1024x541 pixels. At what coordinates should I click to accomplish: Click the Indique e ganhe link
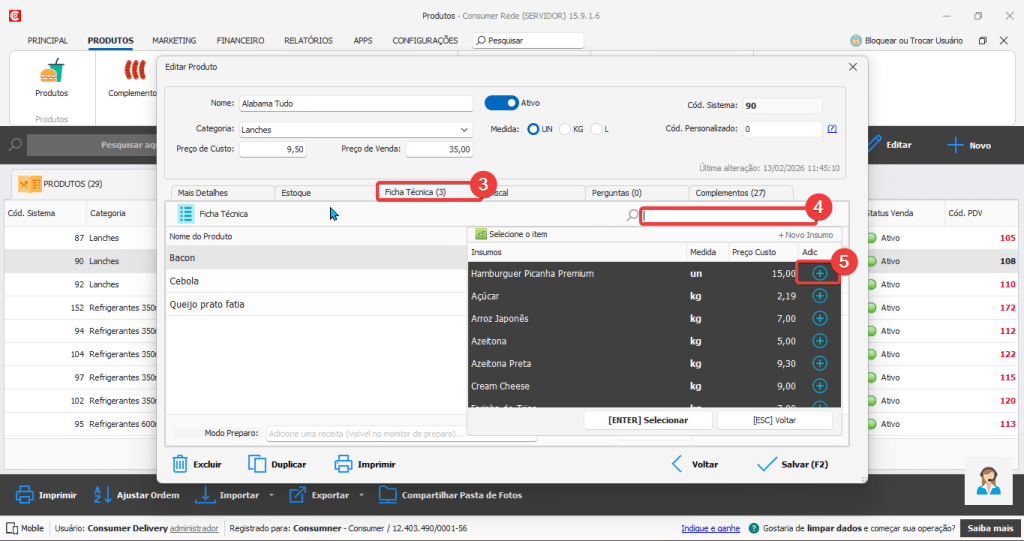(710, 528)
